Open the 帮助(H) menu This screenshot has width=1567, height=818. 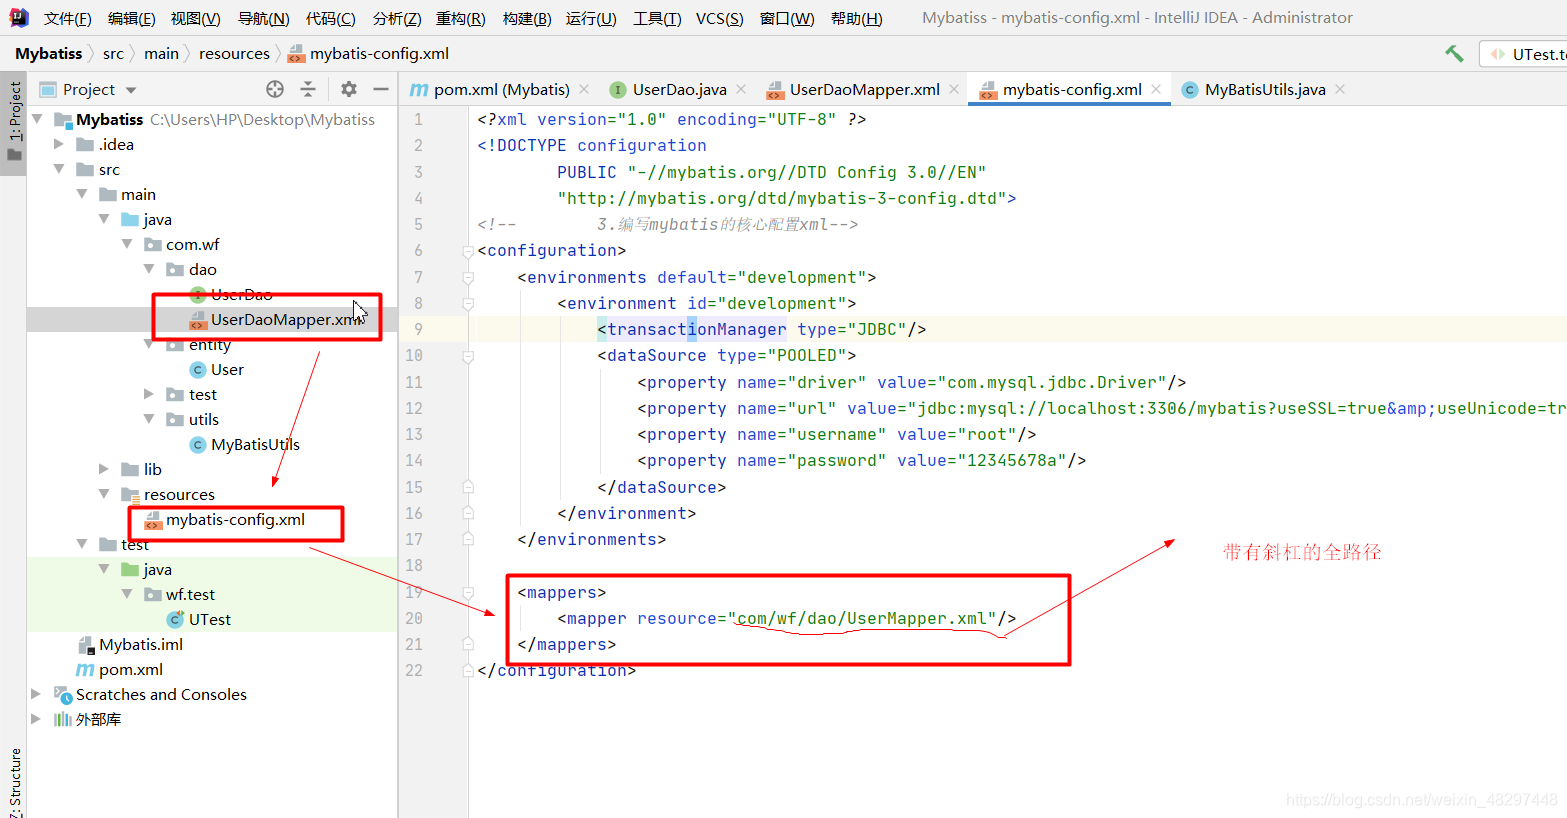click(x=856, y=18)
